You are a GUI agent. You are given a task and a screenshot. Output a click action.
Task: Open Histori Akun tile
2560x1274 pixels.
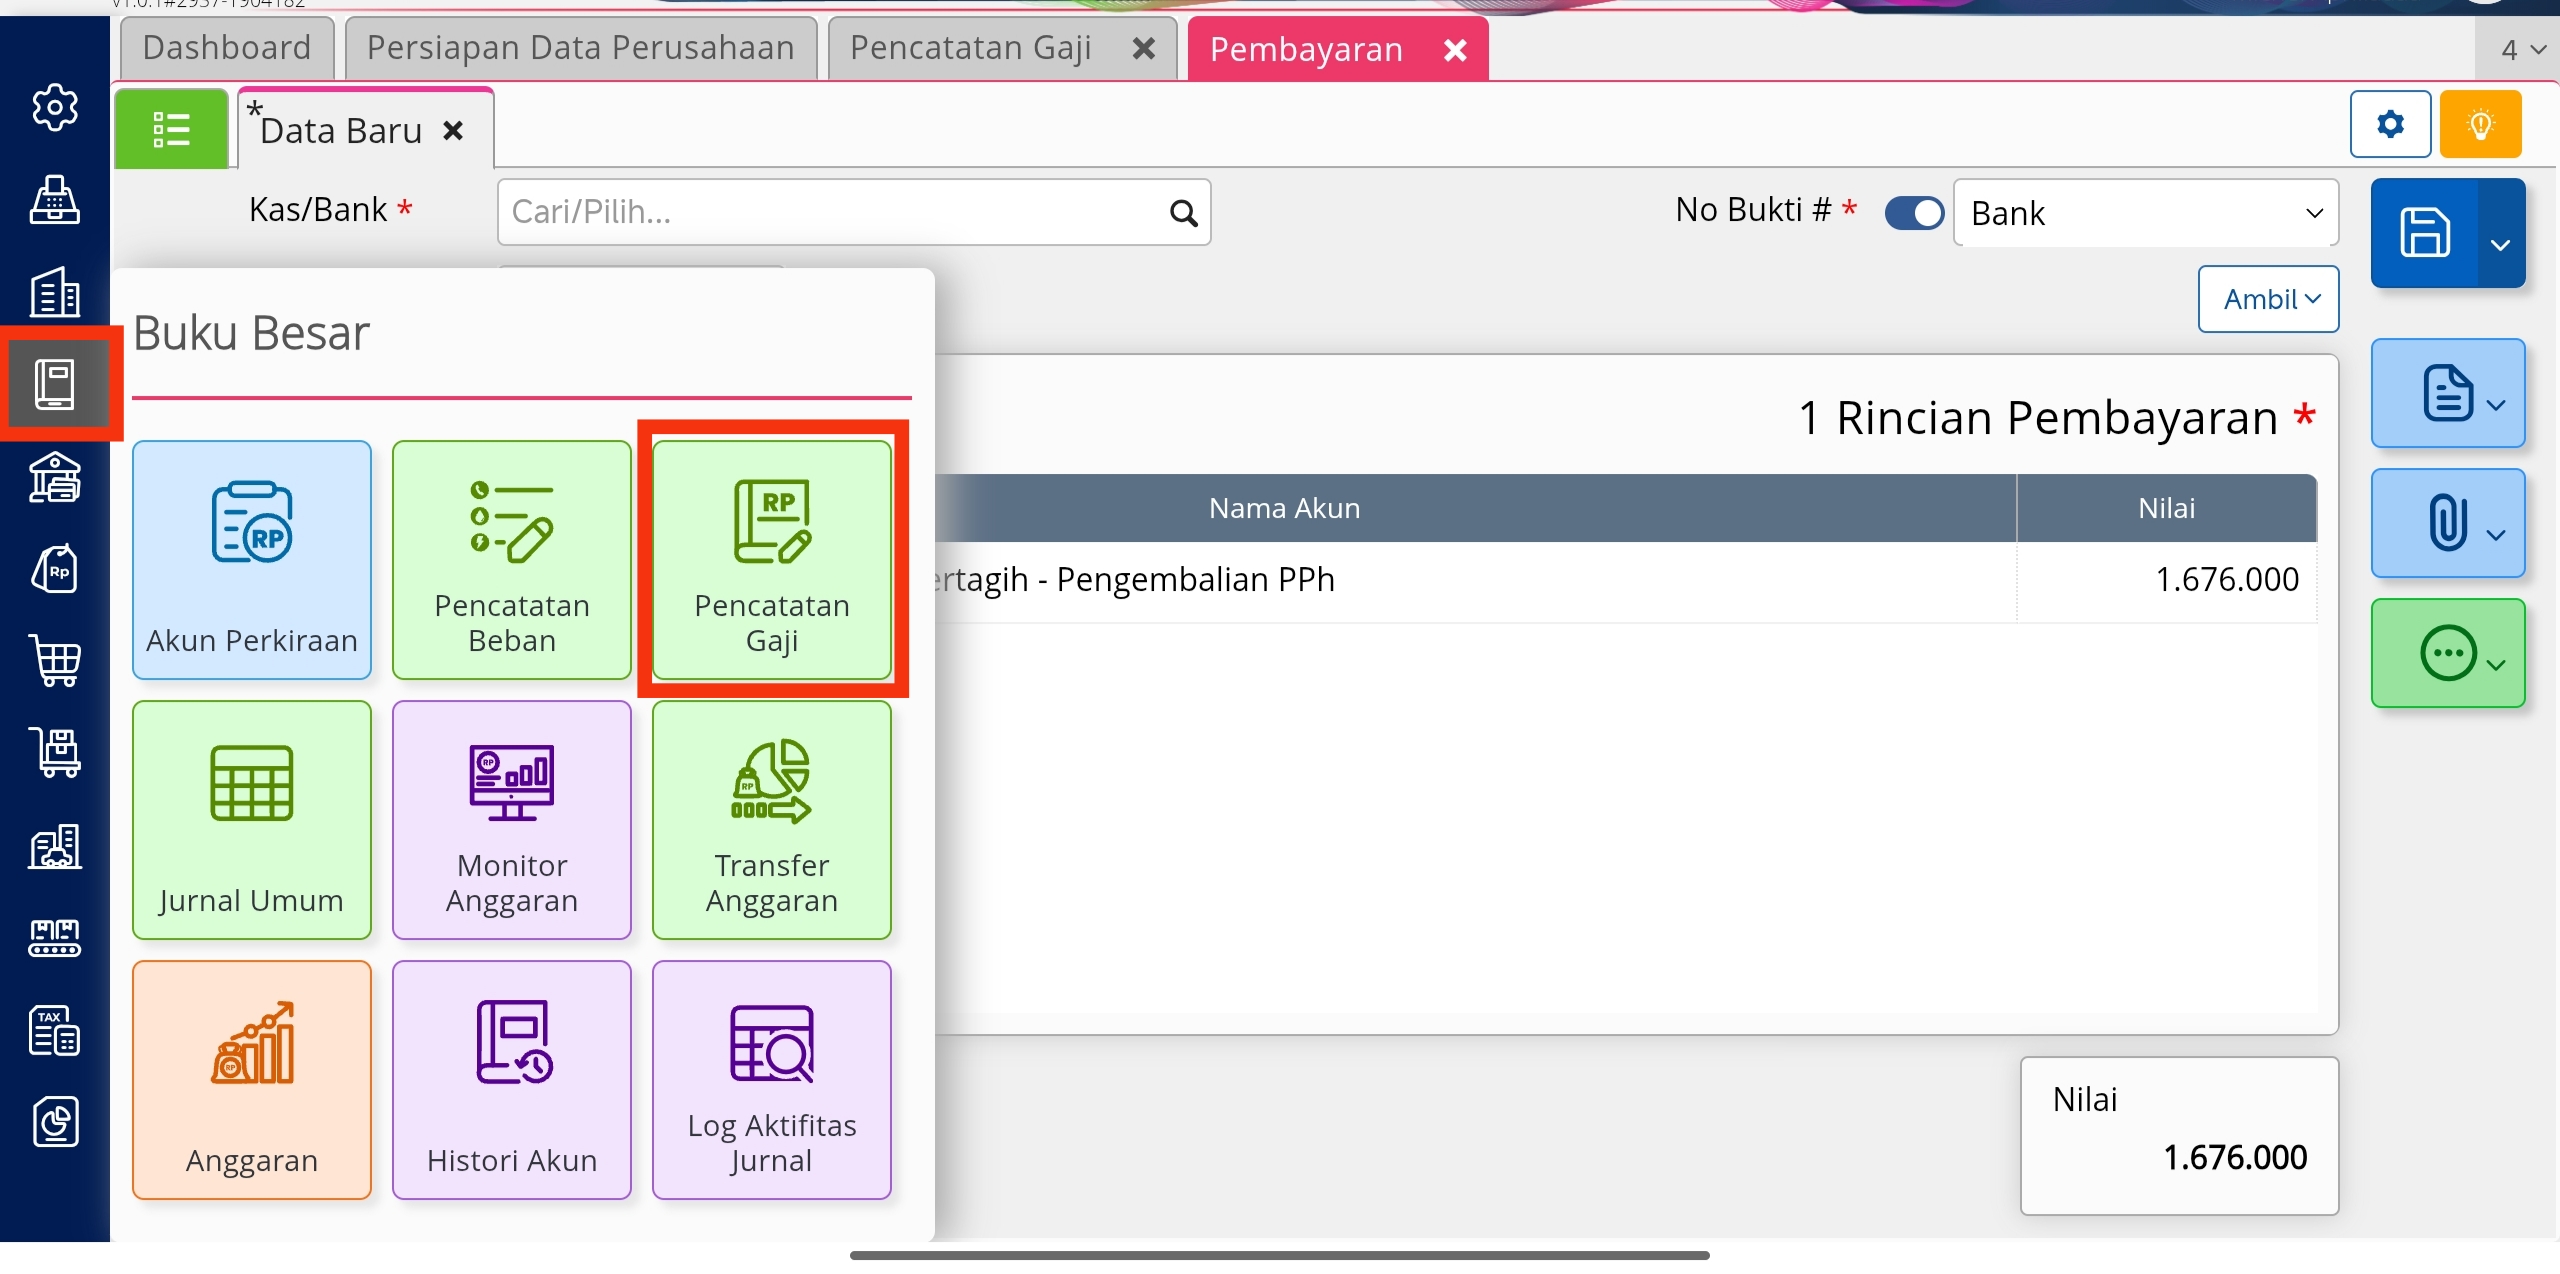click(511, 1080)
